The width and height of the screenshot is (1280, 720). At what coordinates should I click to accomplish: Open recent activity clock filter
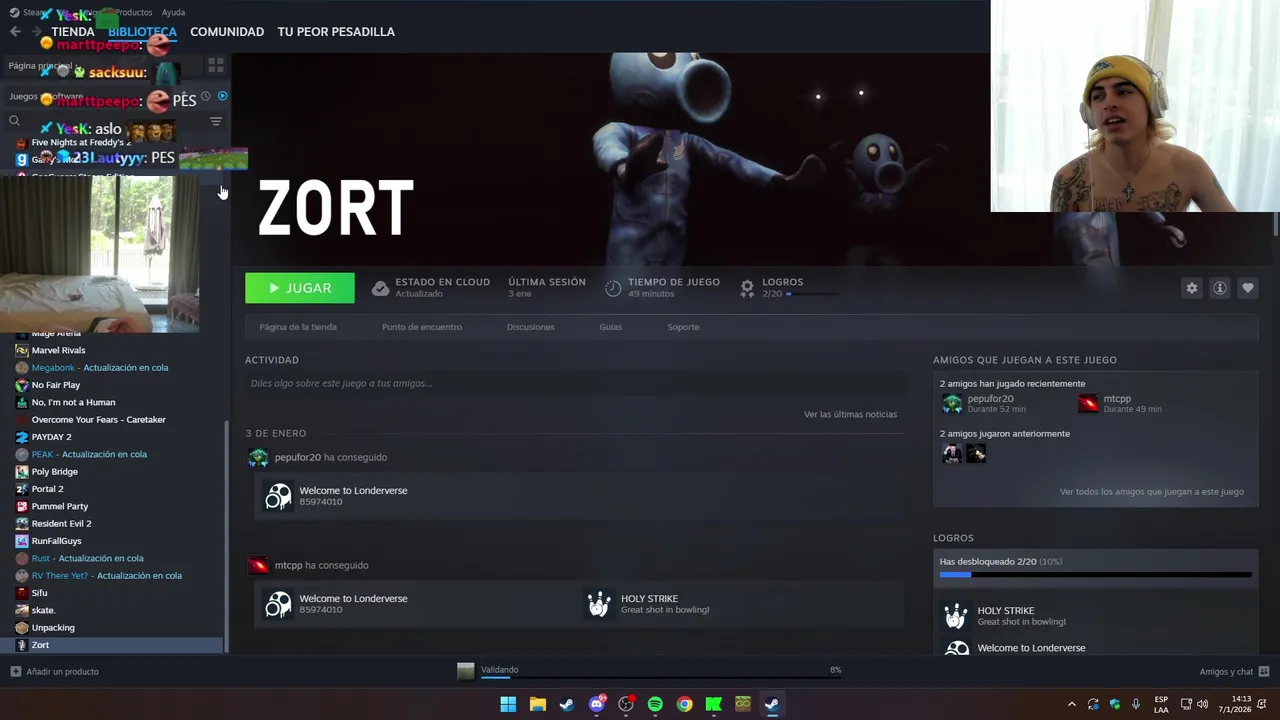pos(205,96)
